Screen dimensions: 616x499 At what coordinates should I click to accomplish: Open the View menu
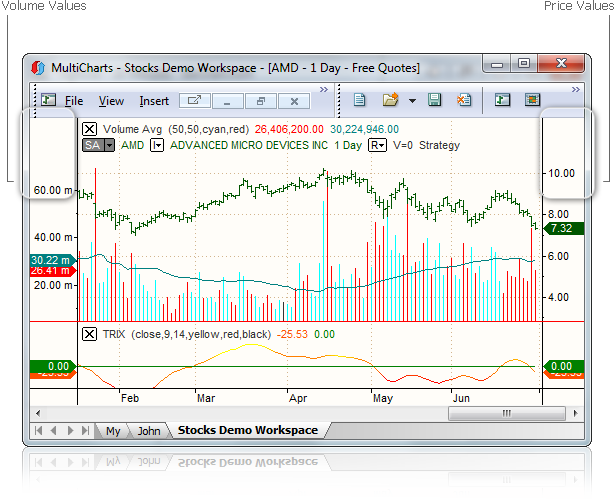point(111,101)
